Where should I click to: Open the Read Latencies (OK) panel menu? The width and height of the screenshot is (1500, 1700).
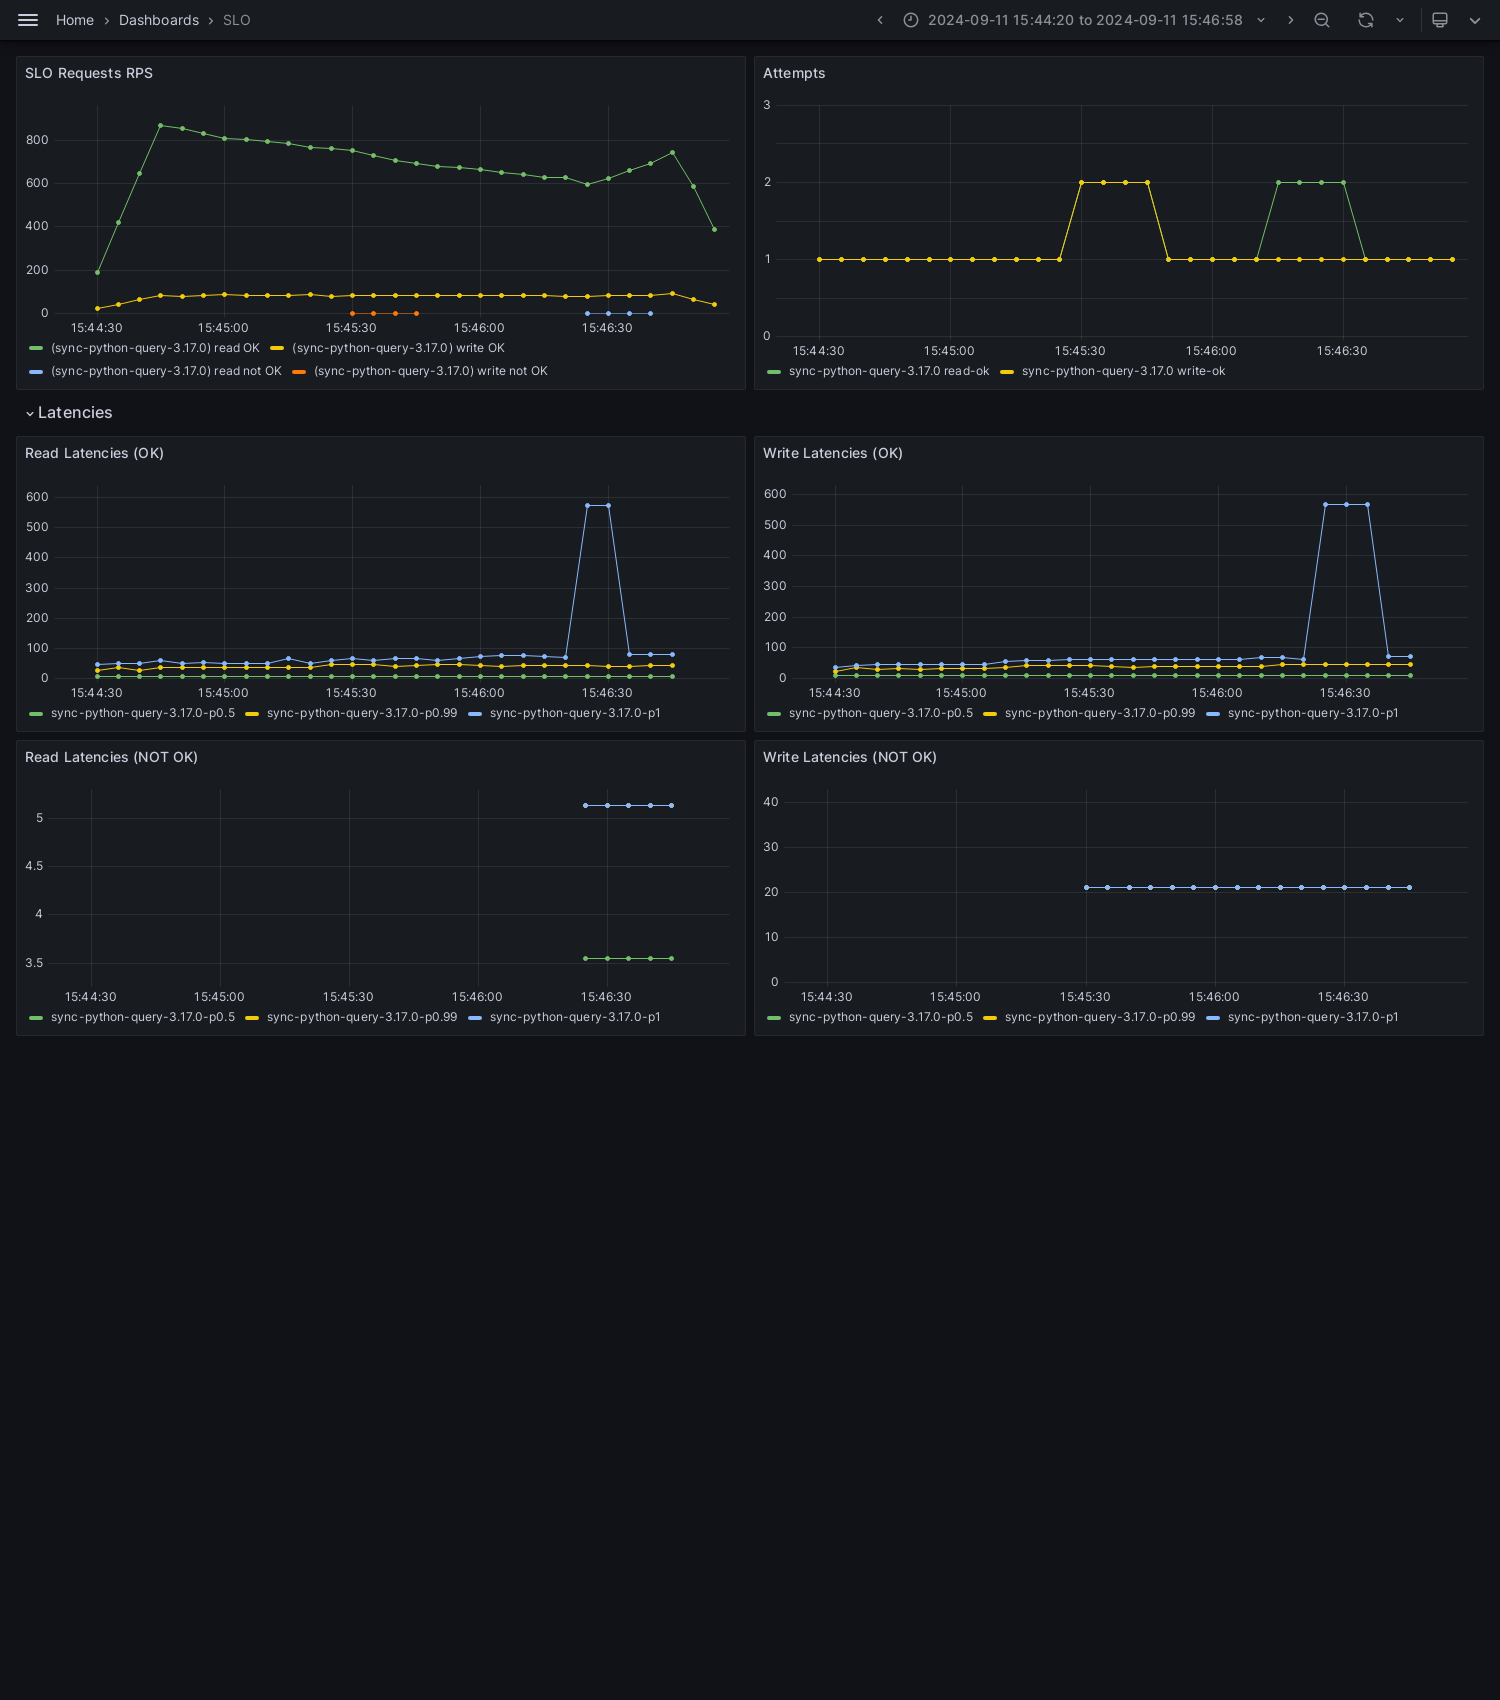point(94,453)
